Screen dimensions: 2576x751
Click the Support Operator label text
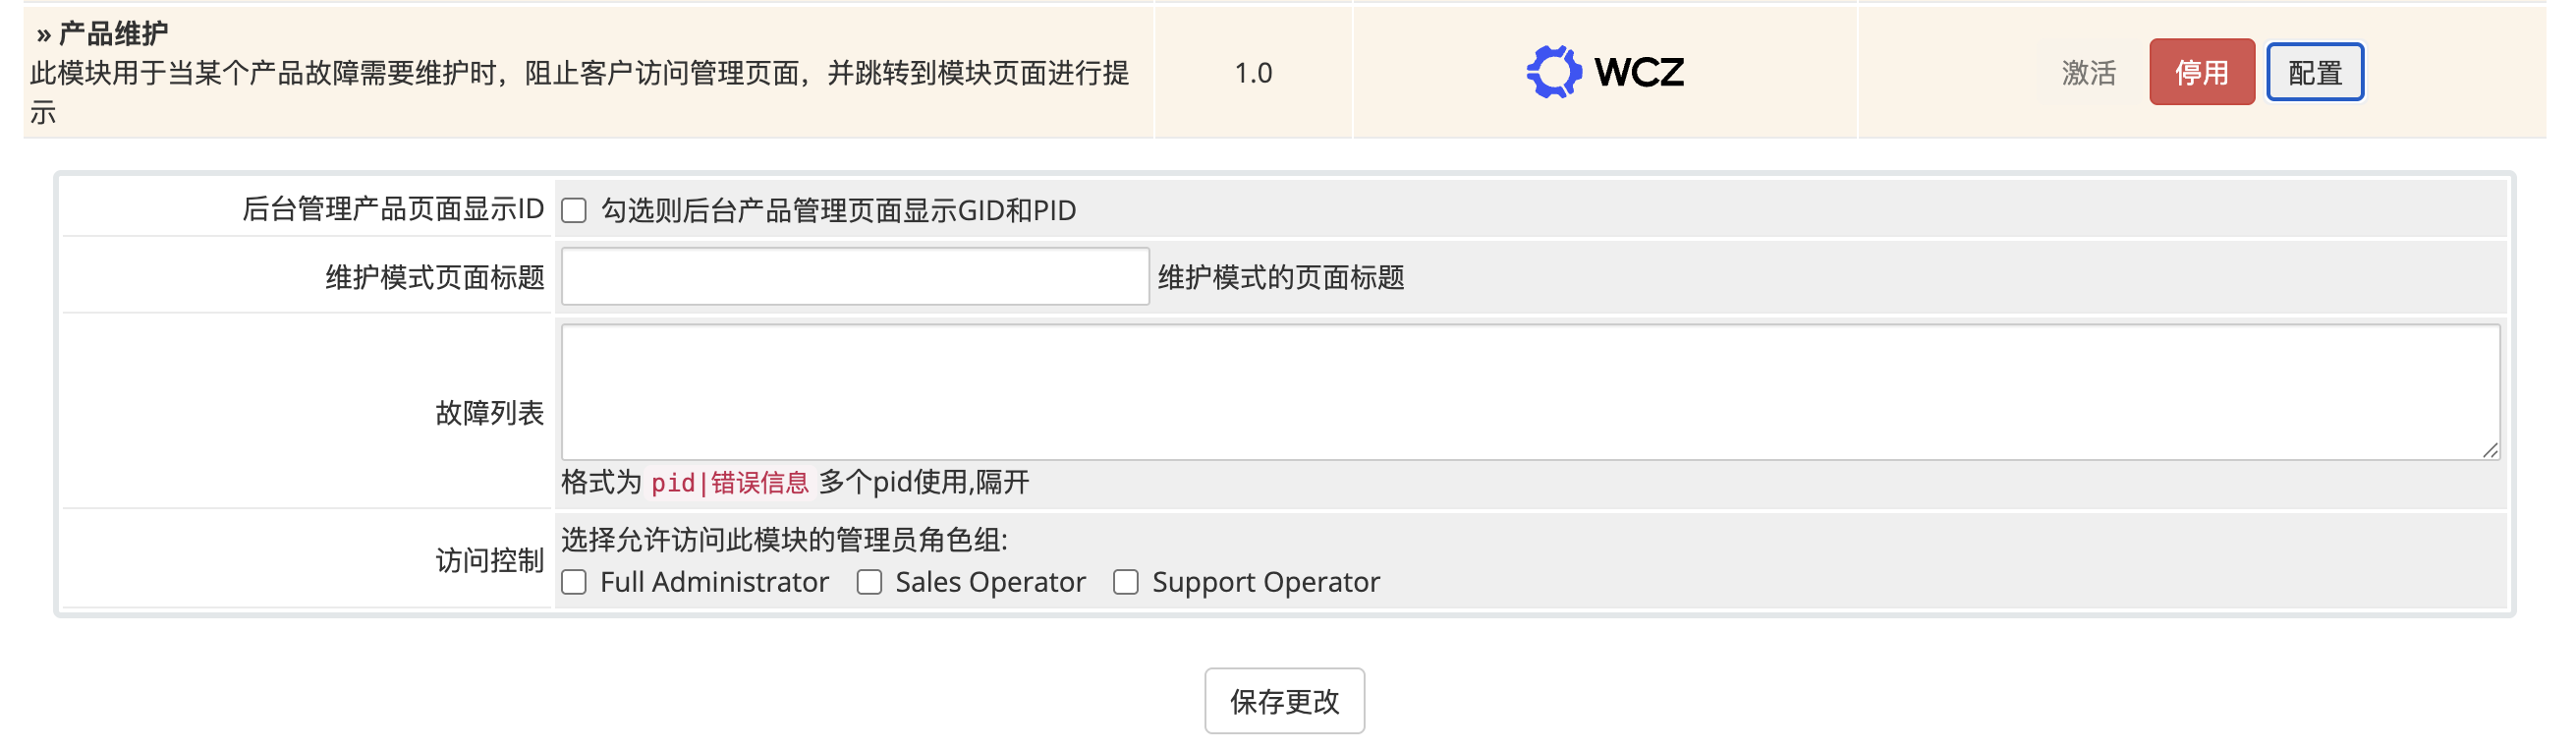click(x=1265, y=582)
